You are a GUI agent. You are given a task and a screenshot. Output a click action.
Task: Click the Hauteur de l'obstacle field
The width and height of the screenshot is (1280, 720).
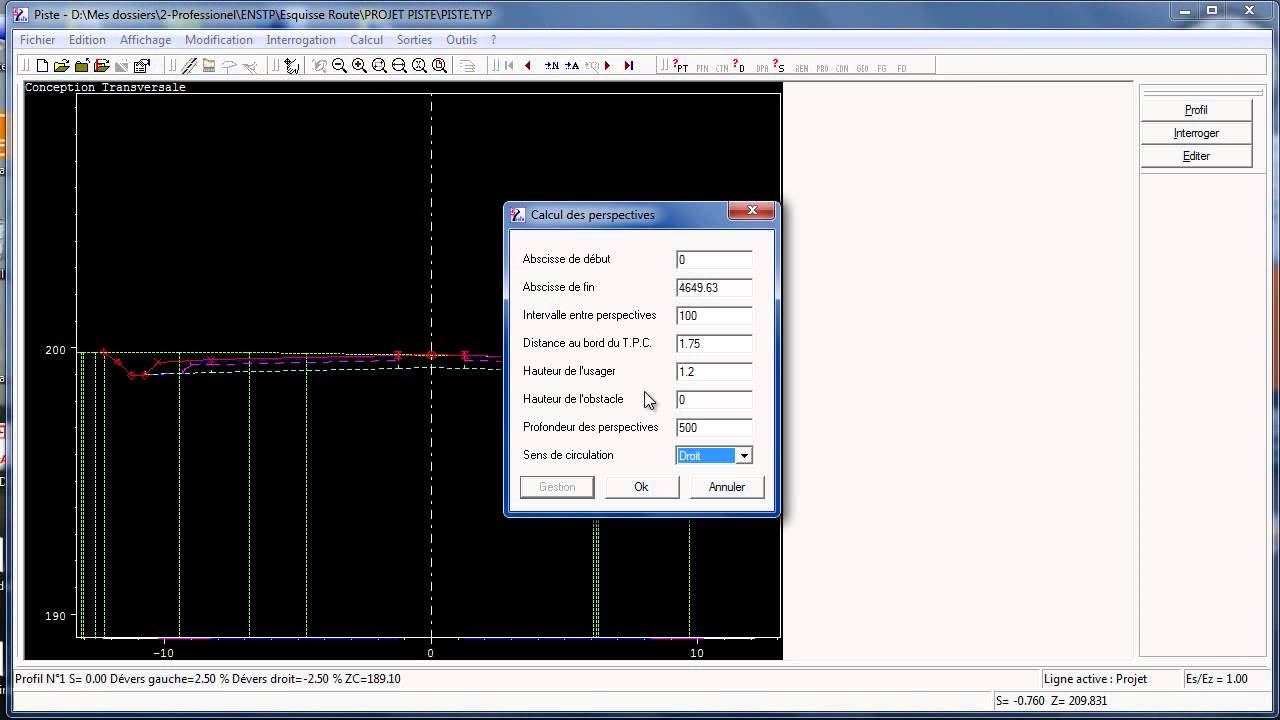click(x=714, y=400)
